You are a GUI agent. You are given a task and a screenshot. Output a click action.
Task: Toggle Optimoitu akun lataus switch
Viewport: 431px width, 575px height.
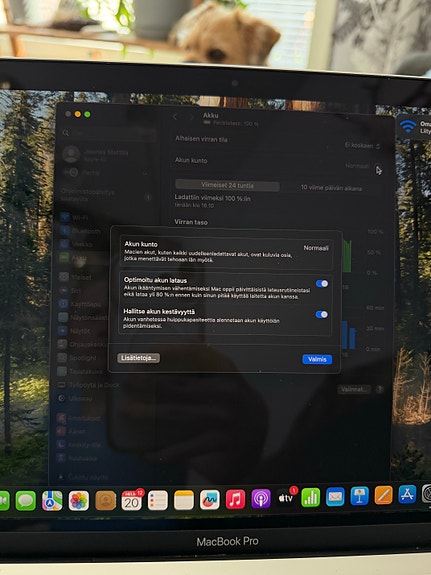322,283
